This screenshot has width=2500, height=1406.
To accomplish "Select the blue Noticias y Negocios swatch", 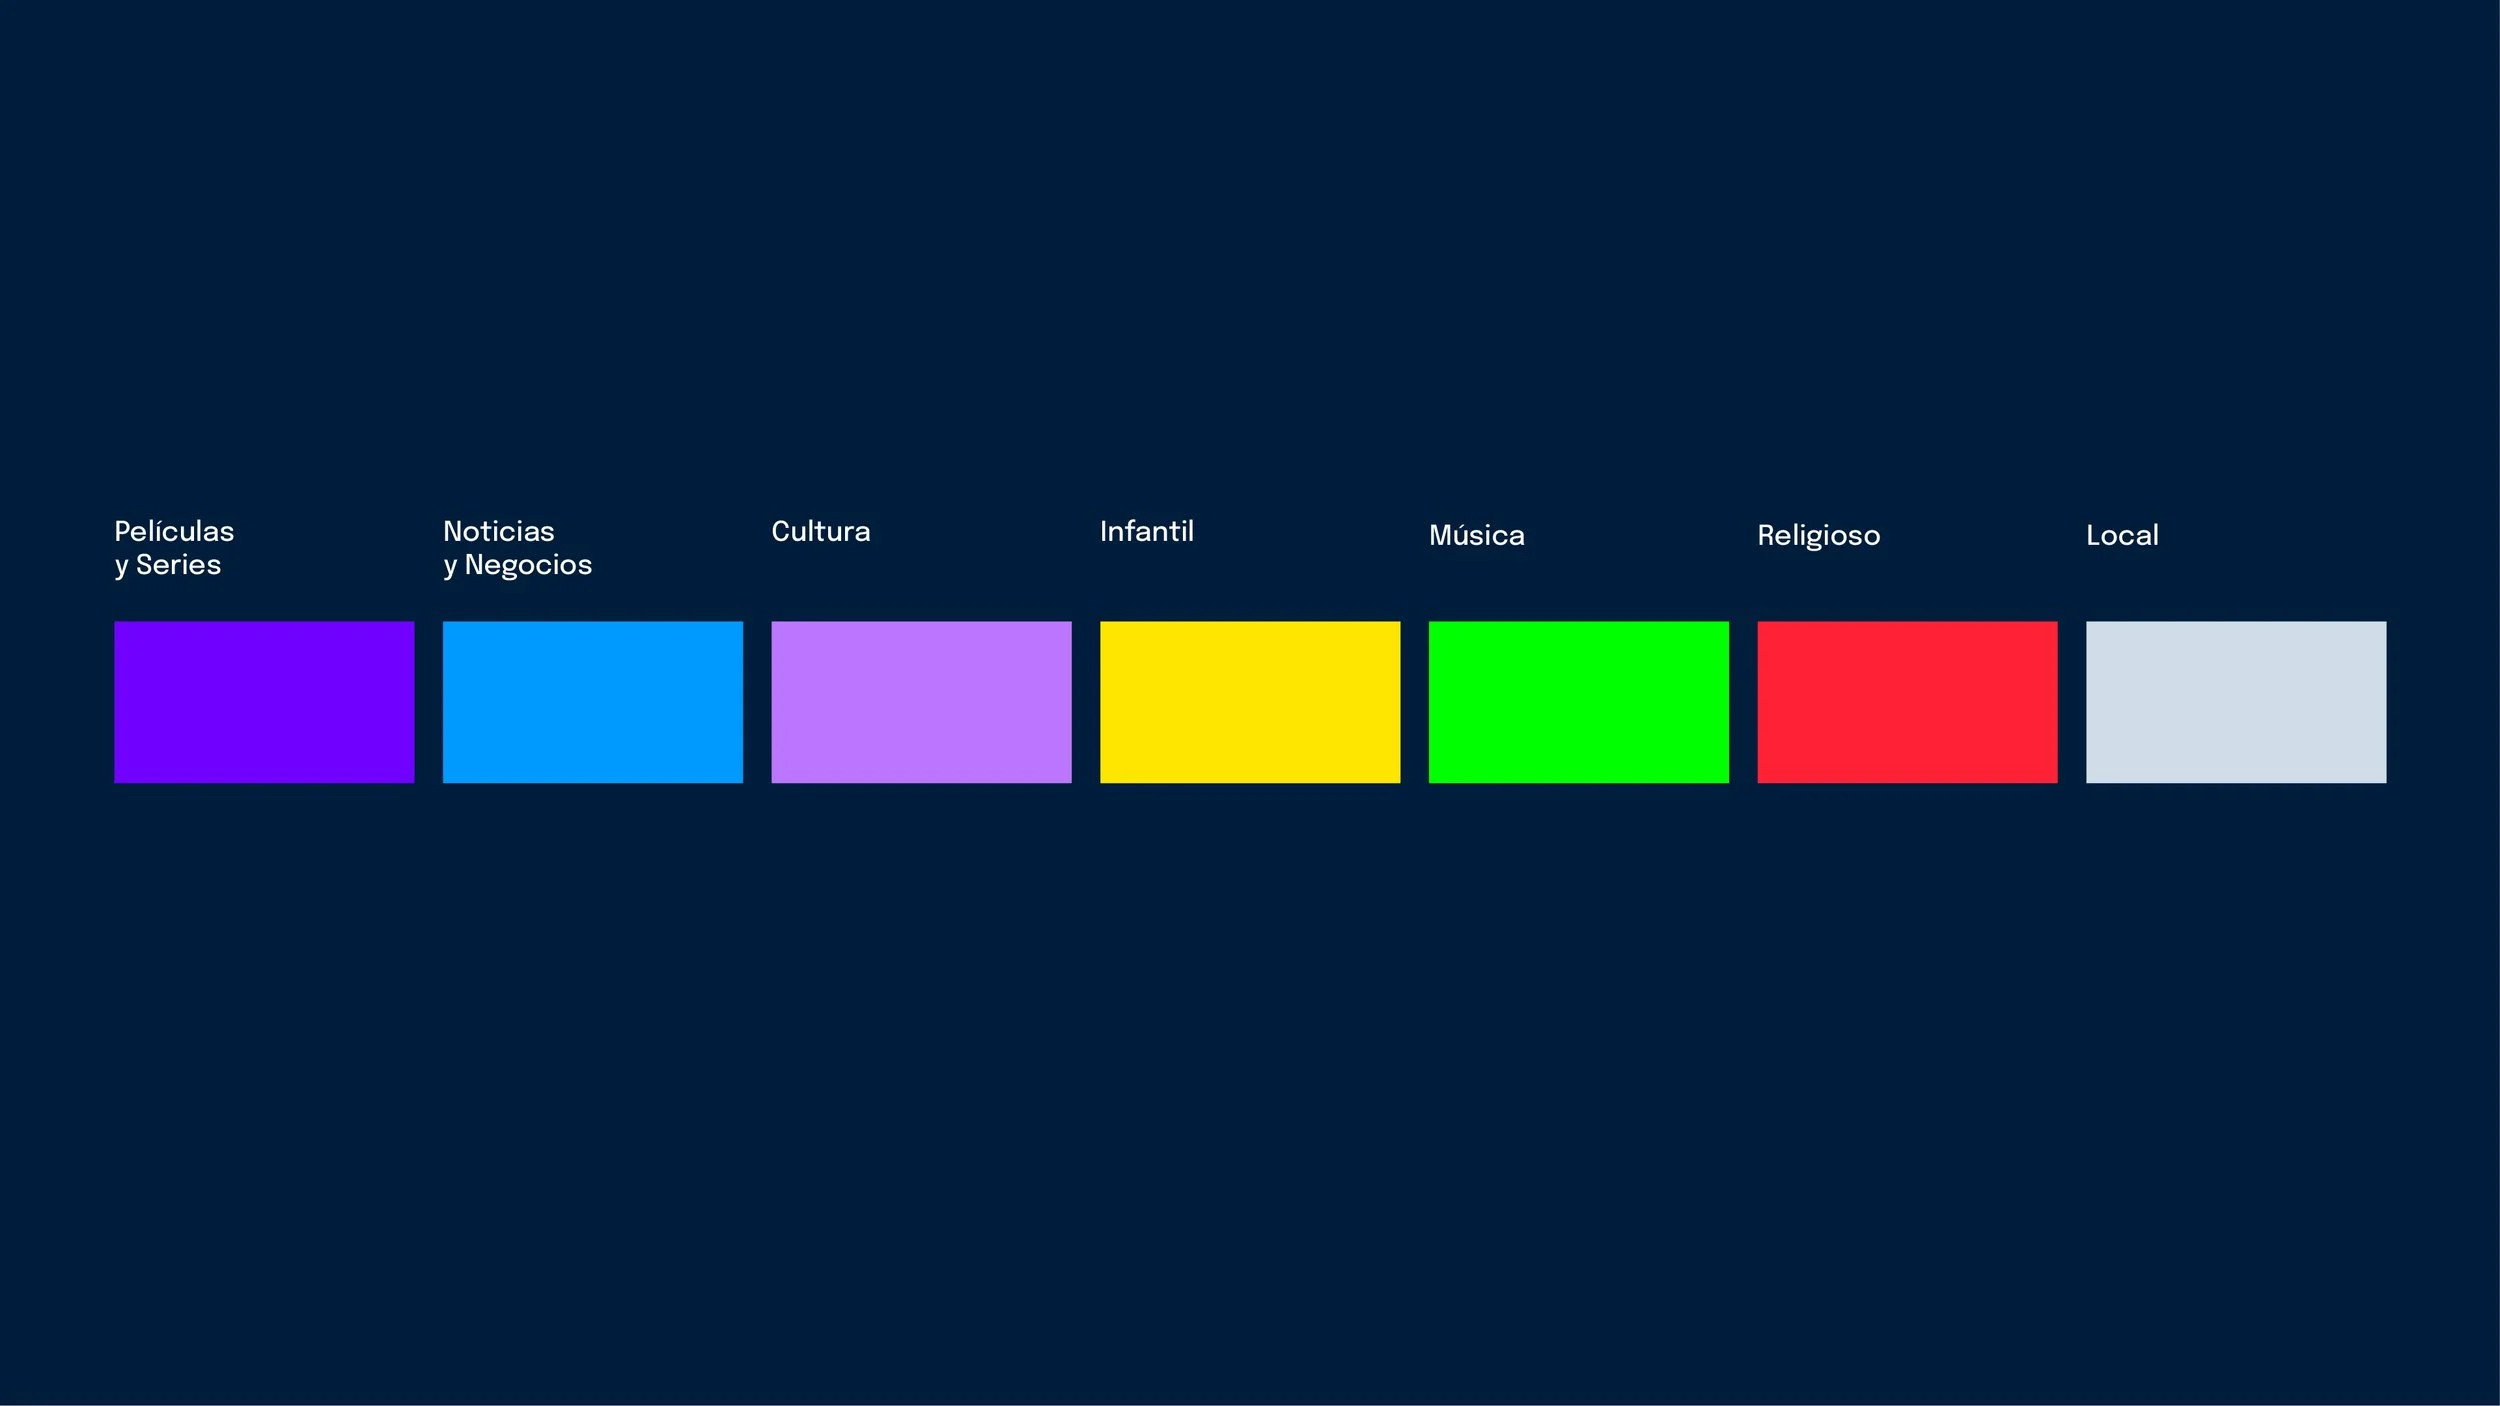I will point(592,702).
